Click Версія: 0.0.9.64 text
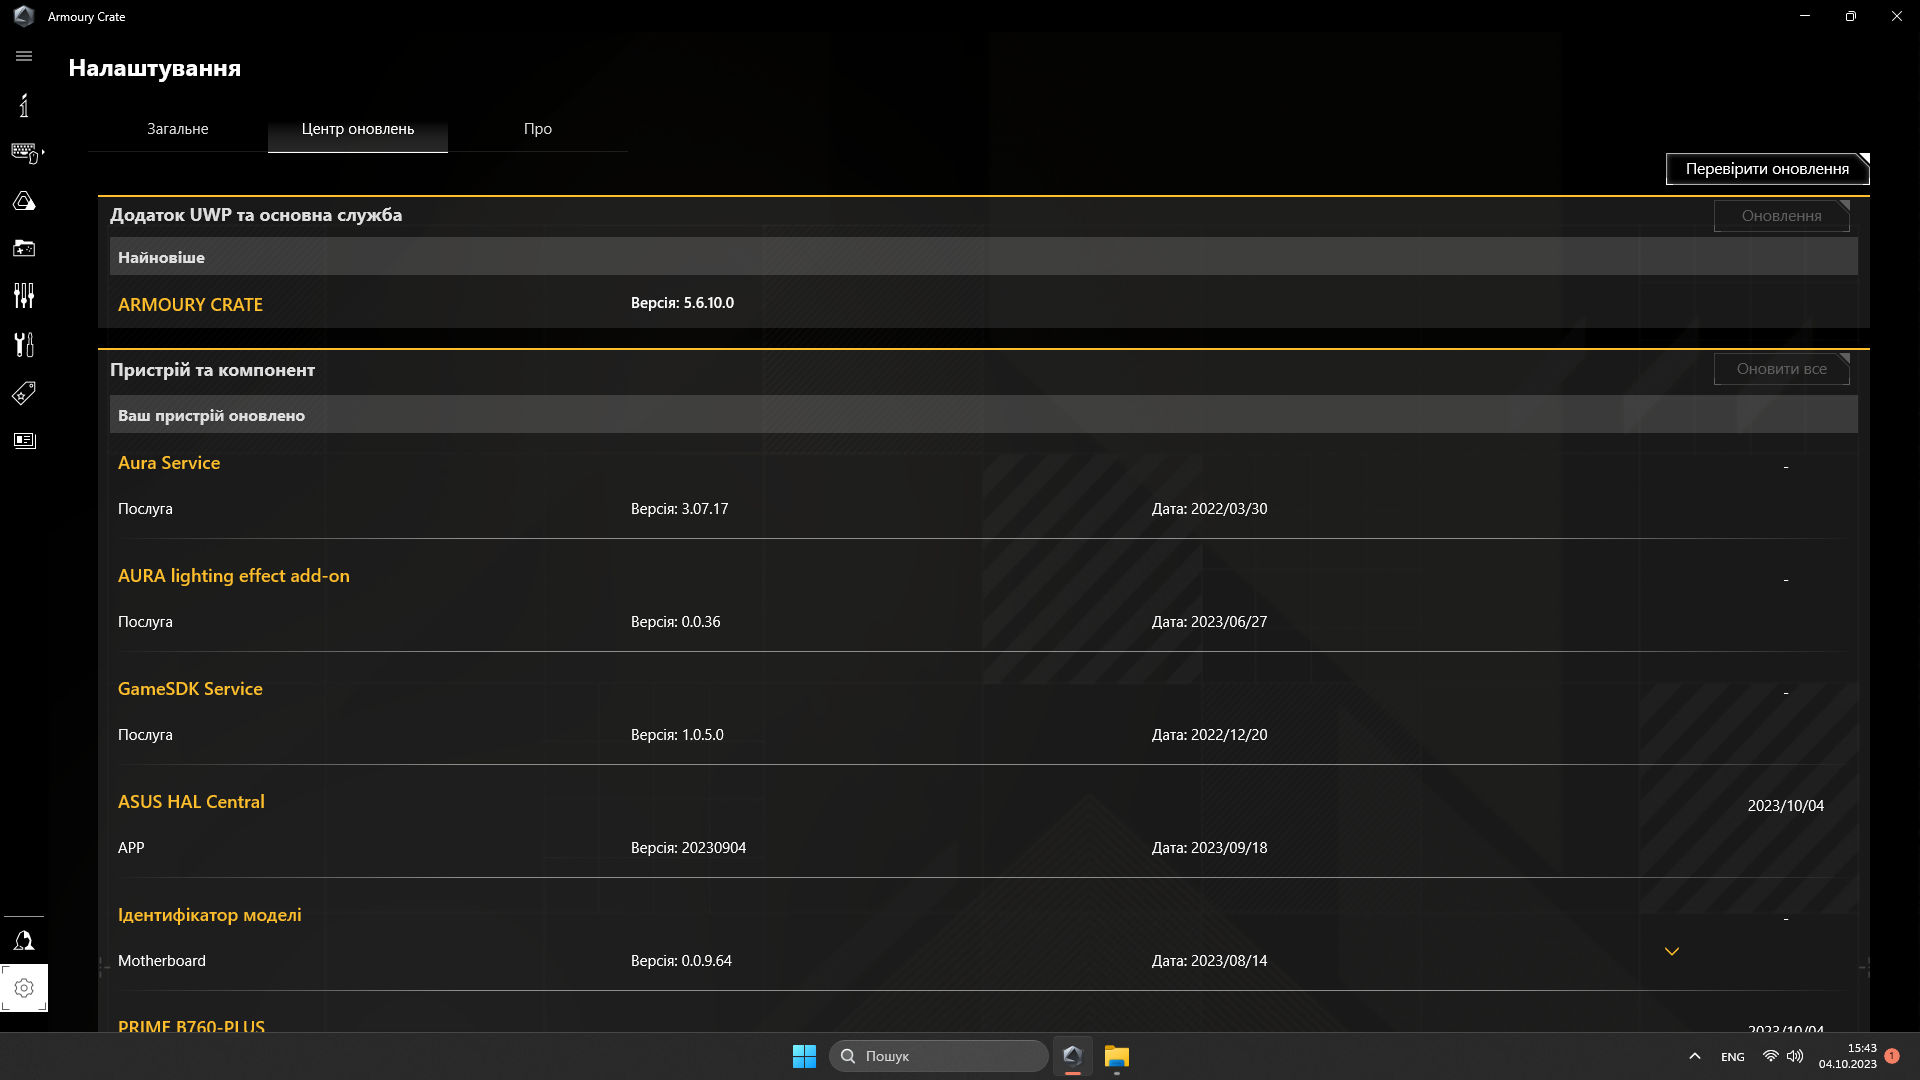This screenshot has height=1080, width=1920. tap(681, 961)
